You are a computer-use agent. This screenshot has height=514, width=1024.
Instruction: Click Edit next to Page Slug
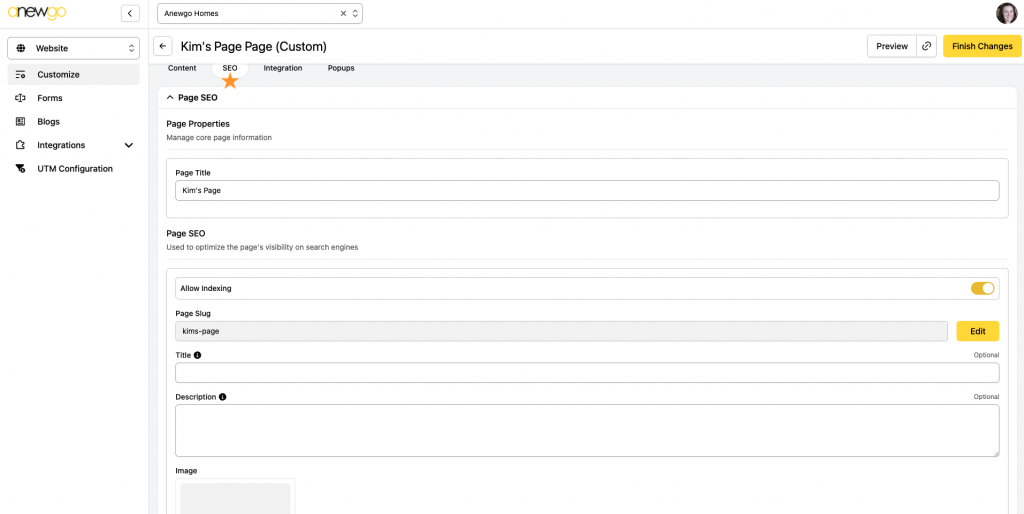[978, 331]
